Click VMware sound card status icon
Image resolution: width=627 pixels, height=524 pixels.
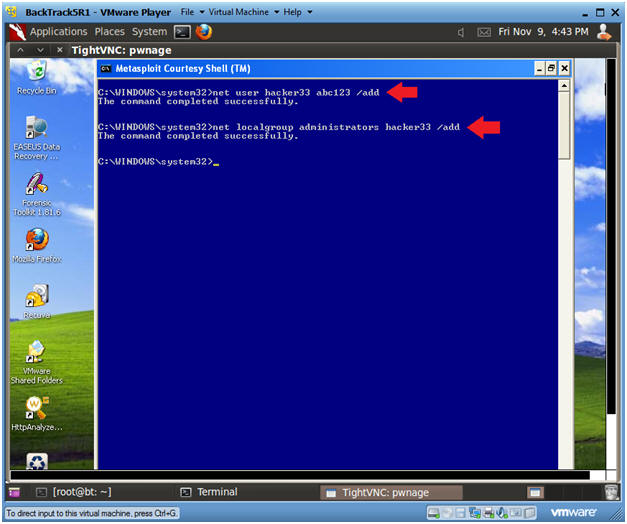tap(502, 513)
